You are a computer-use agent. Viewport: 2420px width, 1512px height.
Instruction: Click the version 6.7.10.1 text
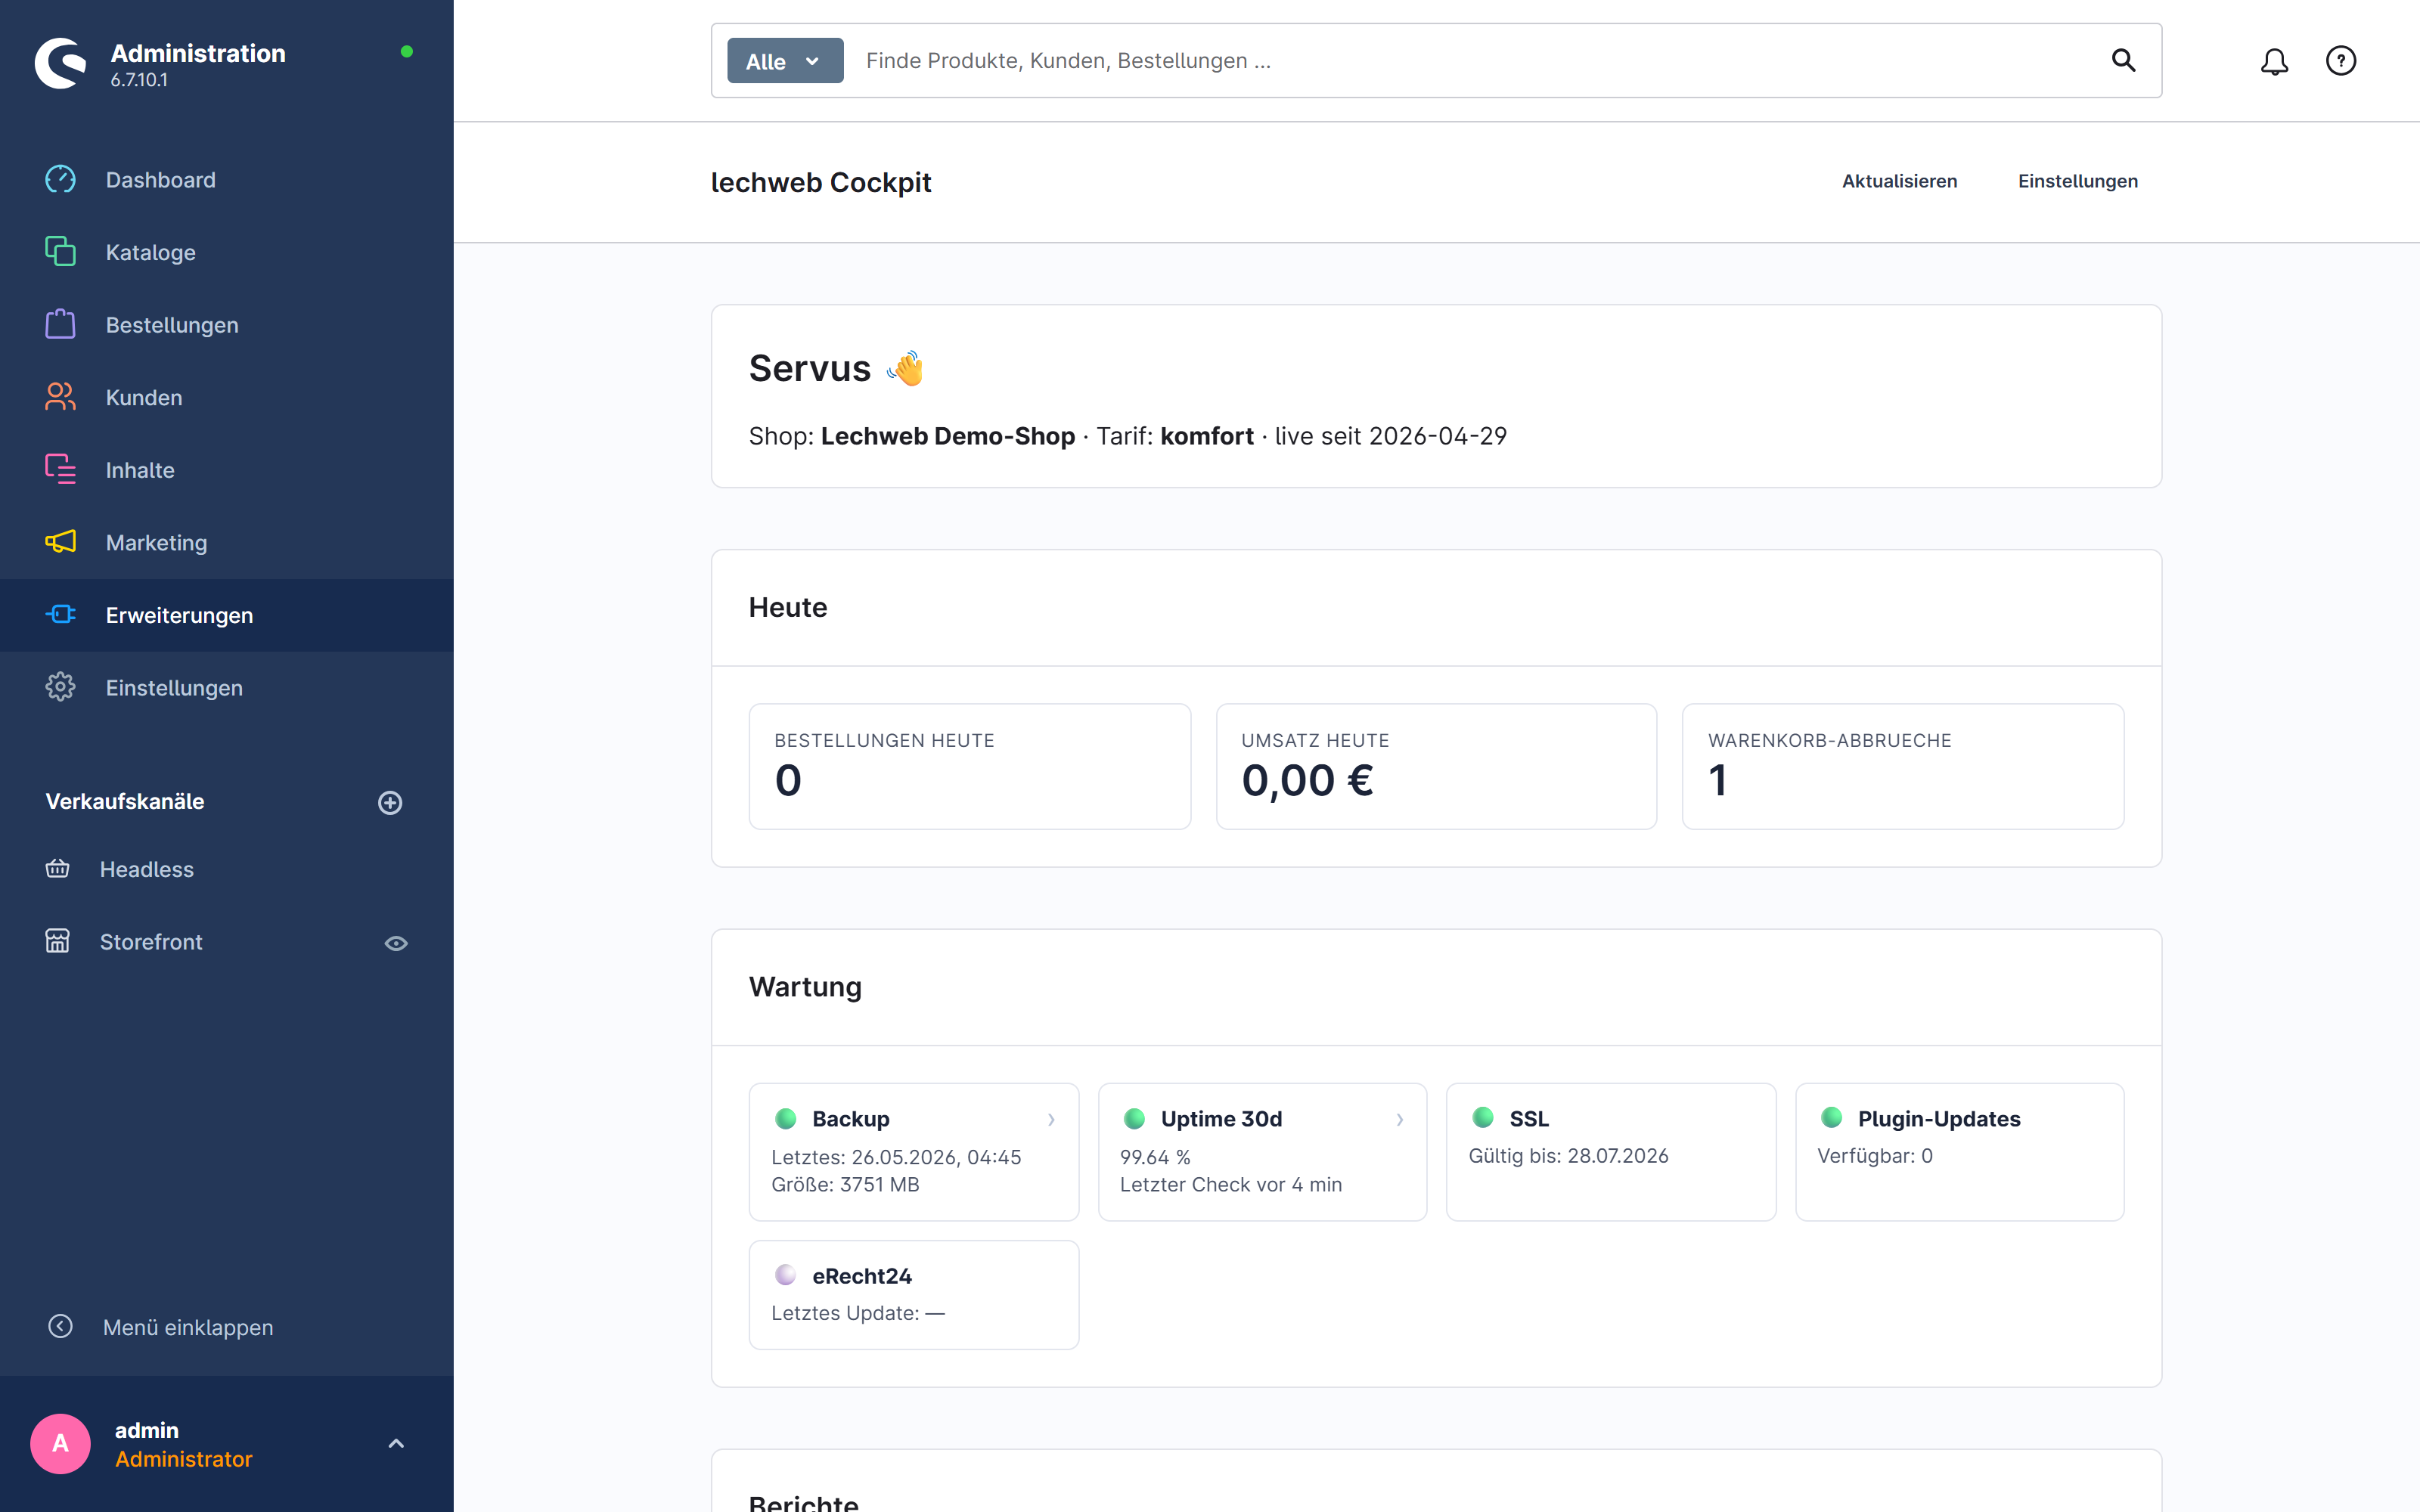point(139,81)
